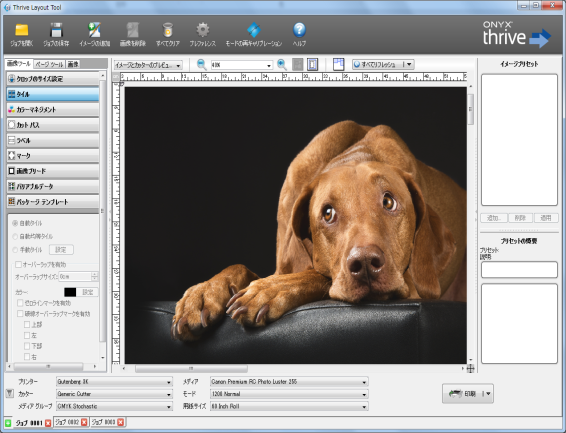Open the プリンター dropdown showing Gutenberg

pos(114,382)
